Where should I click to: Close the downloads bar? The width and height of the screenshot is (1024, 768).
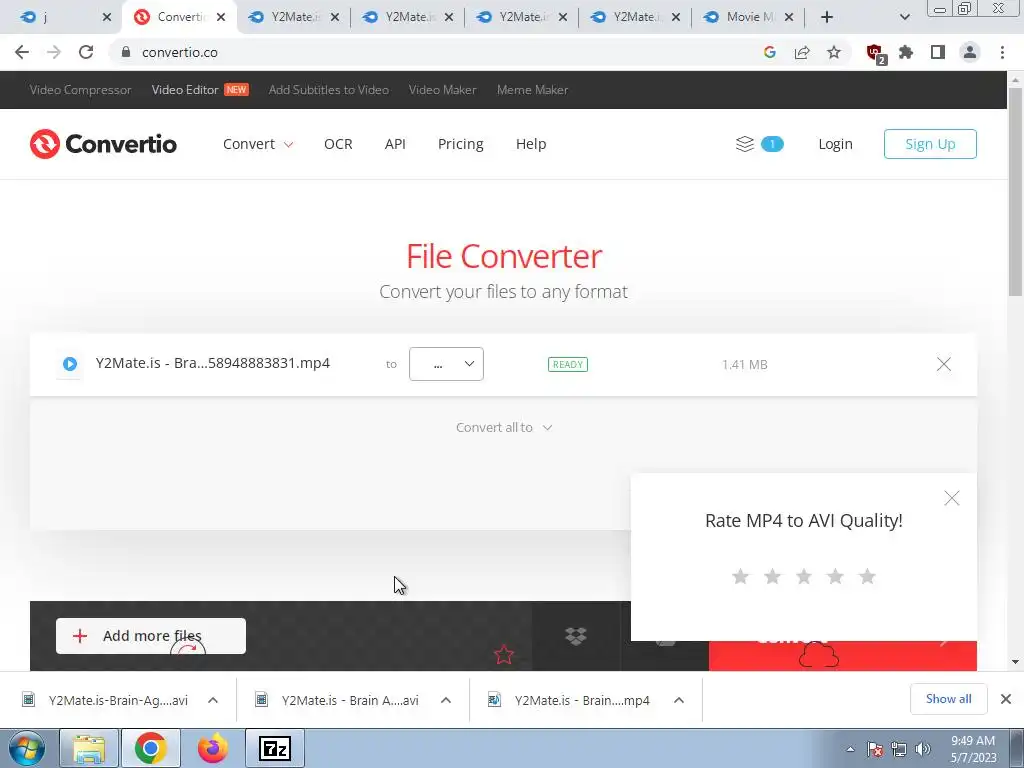1006,699
